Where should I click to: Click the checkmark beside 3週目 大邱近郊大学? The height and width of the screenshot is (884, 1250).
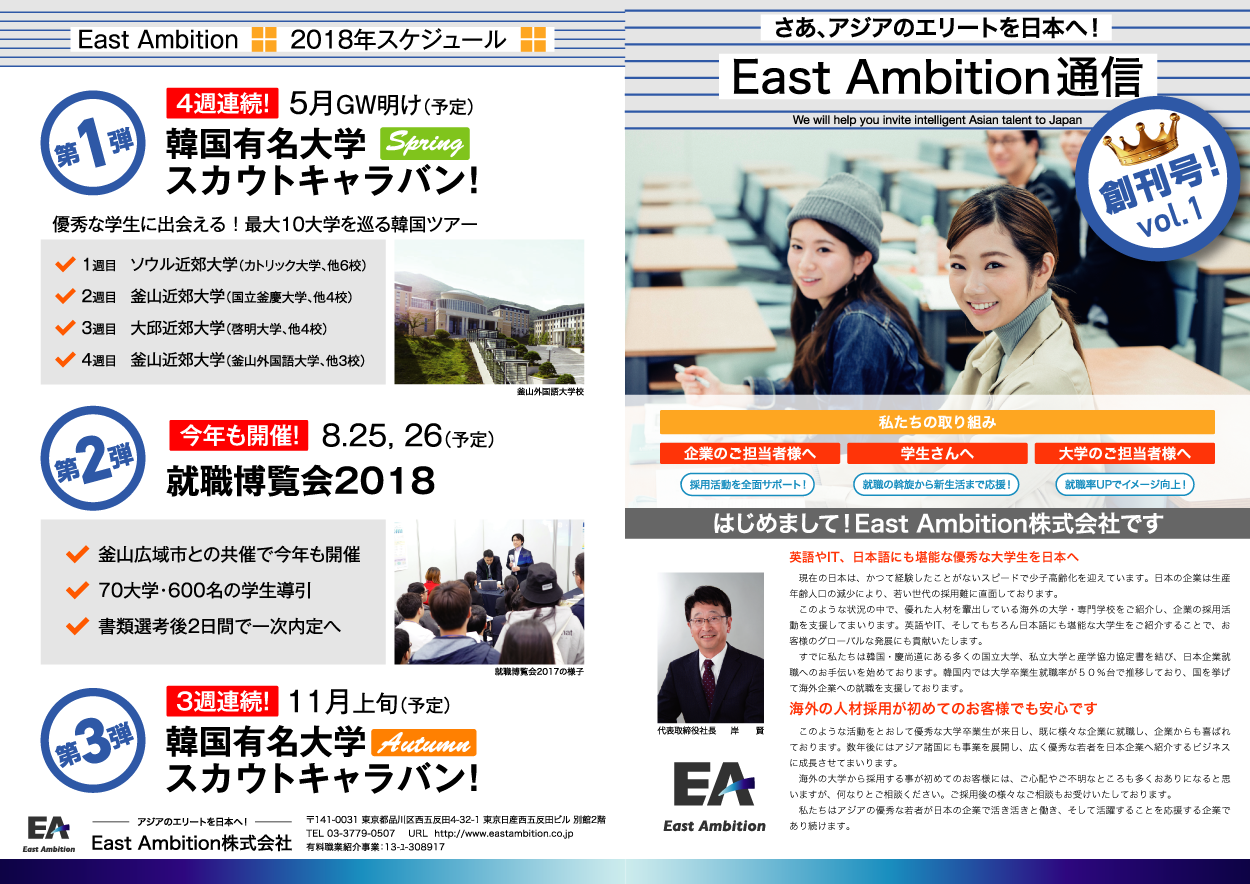66,328
